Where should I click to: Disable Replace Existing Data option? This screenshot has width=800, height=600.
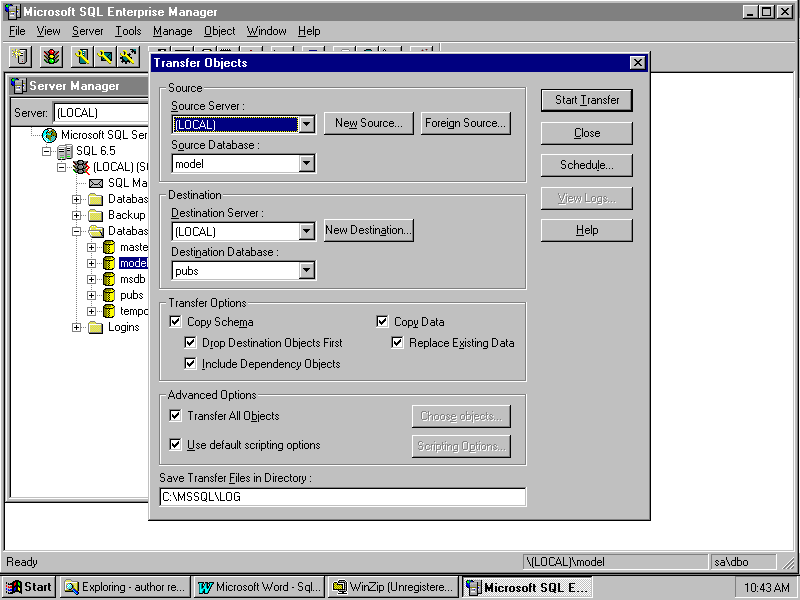[398, 343]
